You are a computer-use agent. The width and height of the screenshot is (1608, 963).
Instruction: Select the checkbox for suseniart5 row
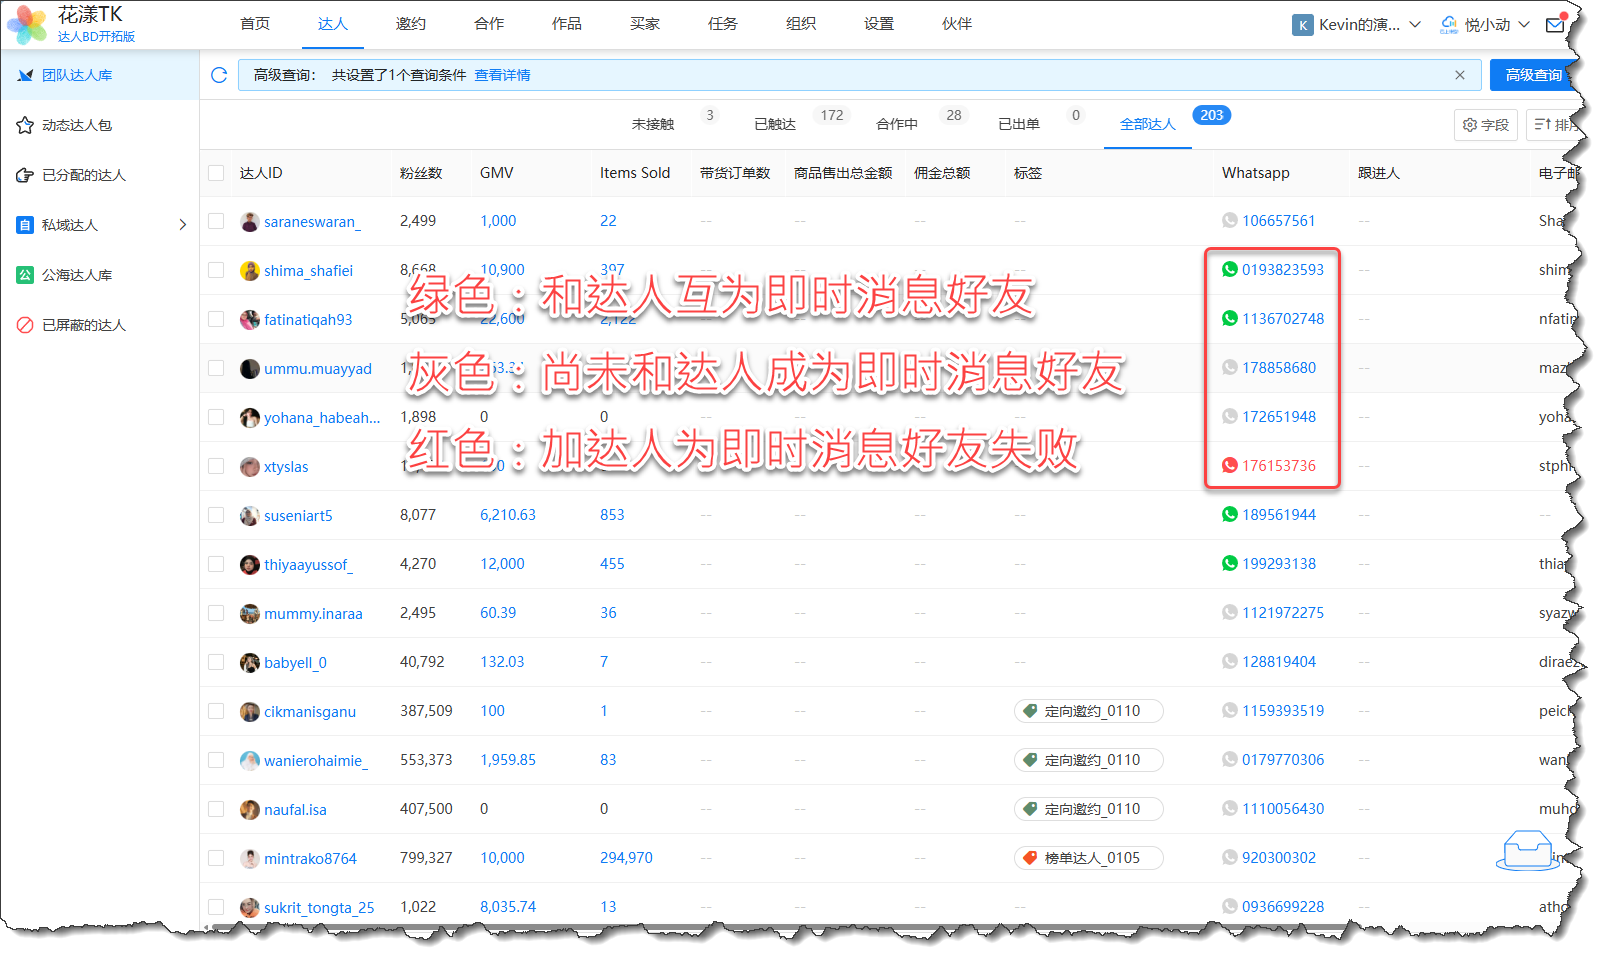(x=216, y=515)
